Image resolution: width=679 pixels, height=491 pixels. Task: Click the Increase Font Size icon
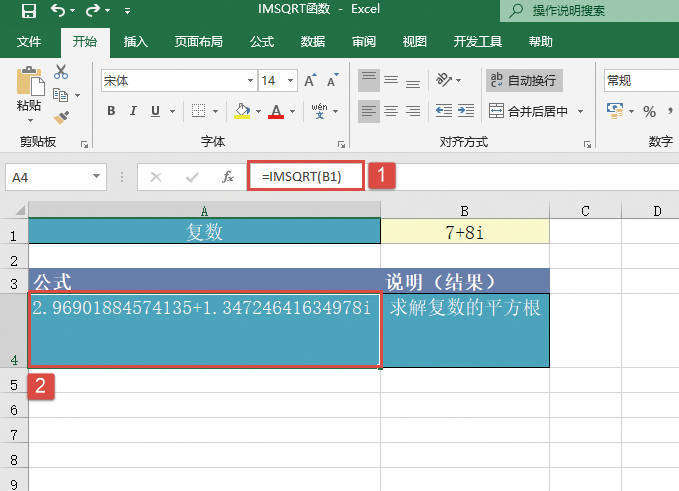(310, 80)
